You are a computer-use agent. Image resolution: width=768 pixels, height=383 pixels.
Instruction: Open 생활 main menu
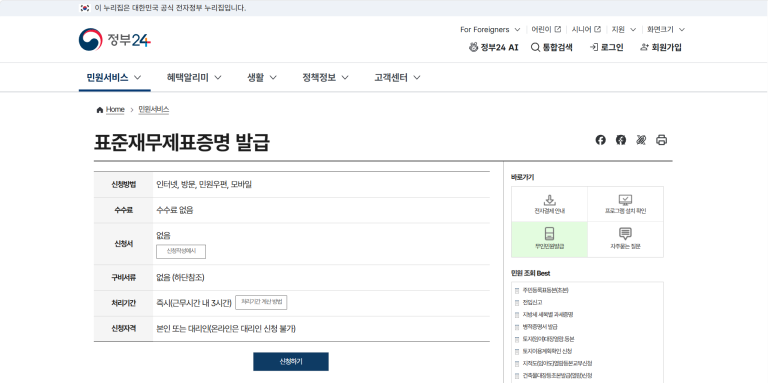(x=262, y=77)
